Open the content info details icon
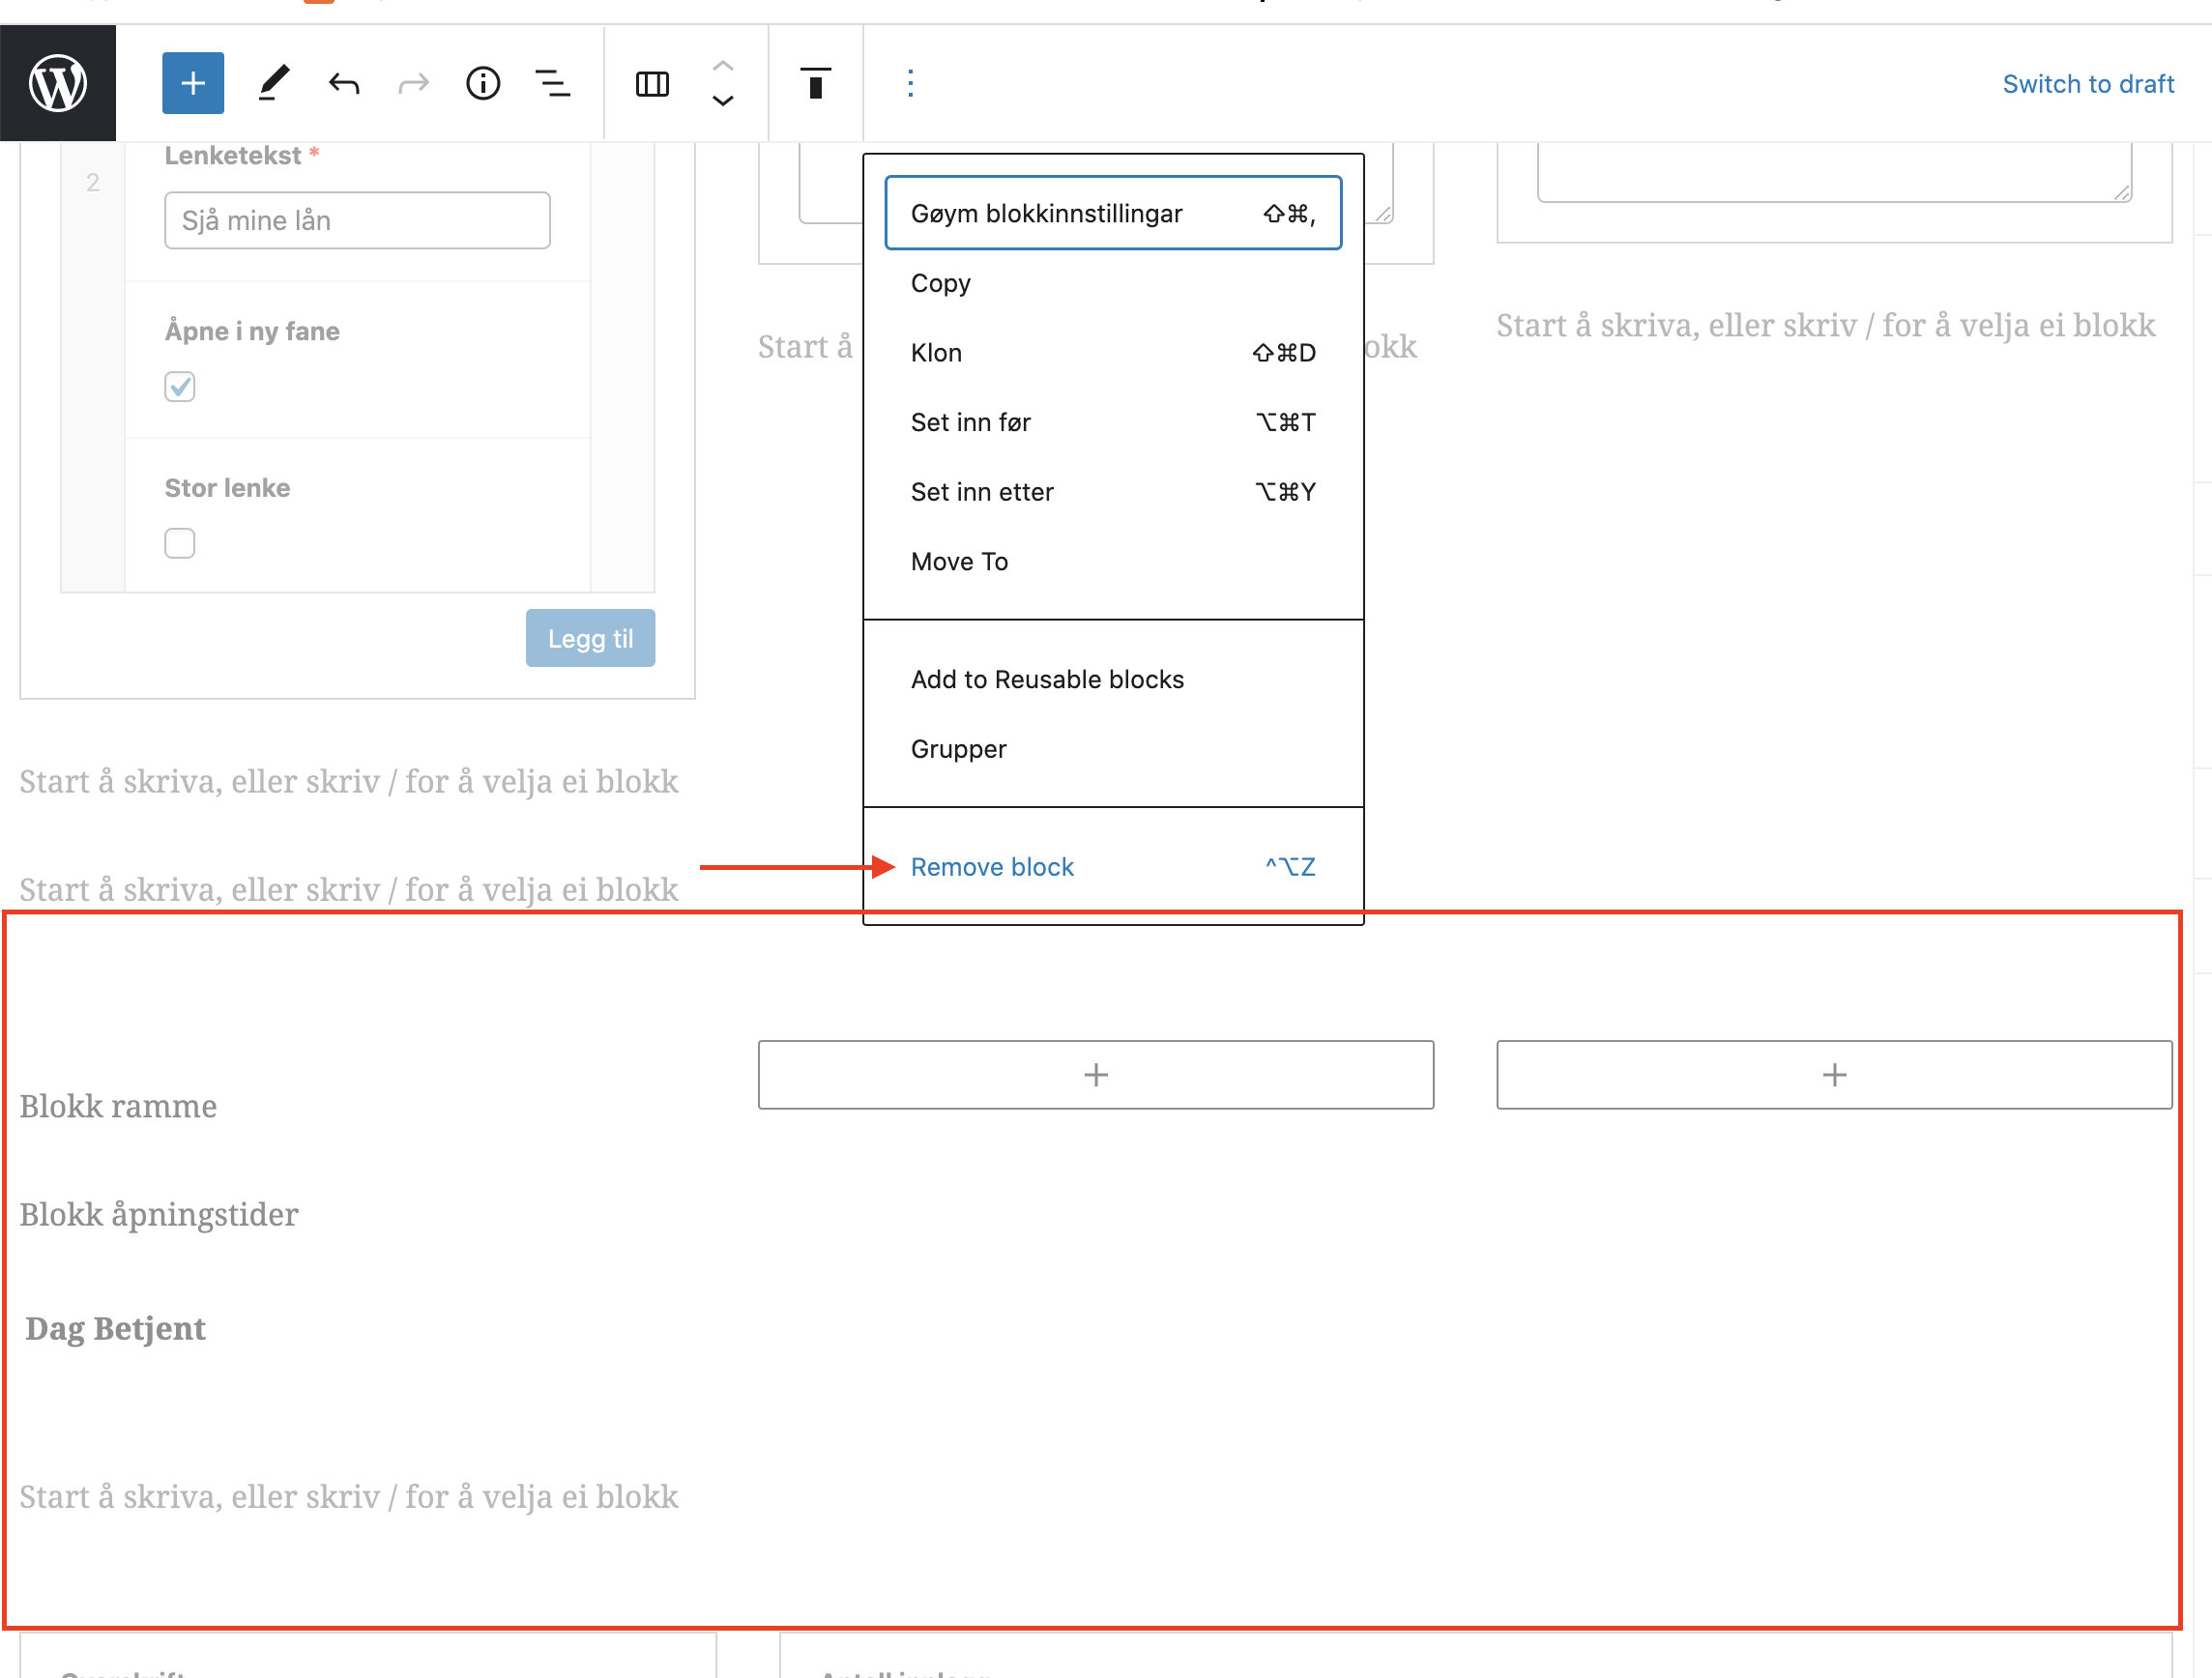This screenshot has width=2212, height=1678. click(x=483, y=83)
